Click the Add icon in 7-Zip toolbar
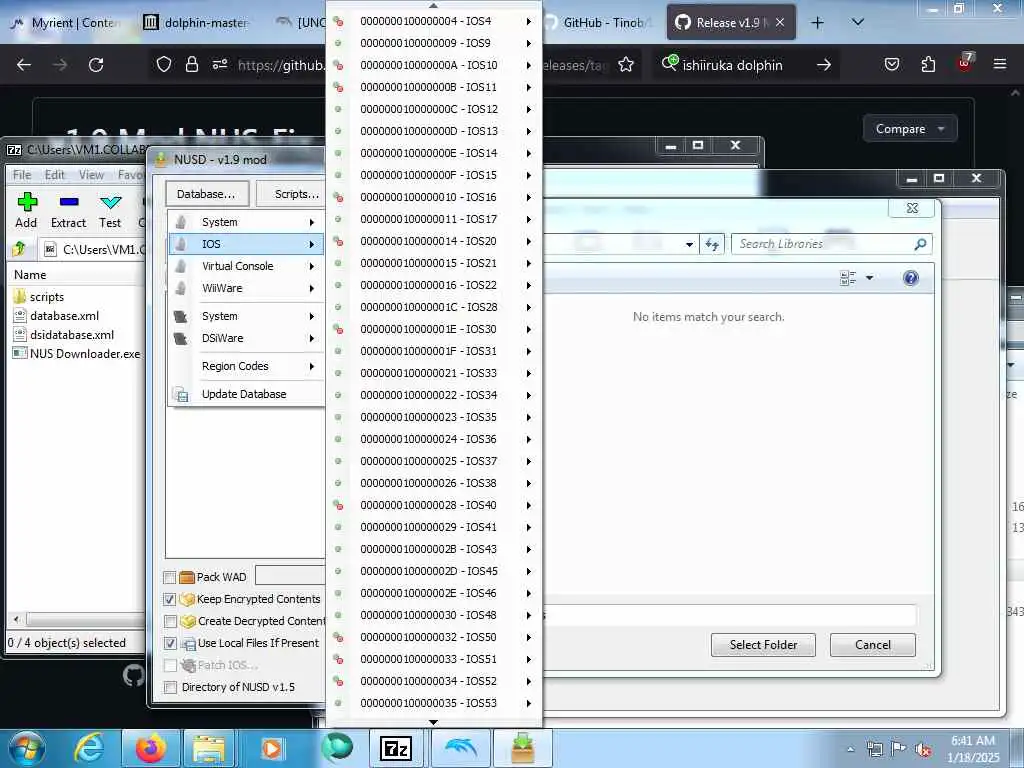The height and width of the screenshot is (768, 1024). (x=27, y=202)
